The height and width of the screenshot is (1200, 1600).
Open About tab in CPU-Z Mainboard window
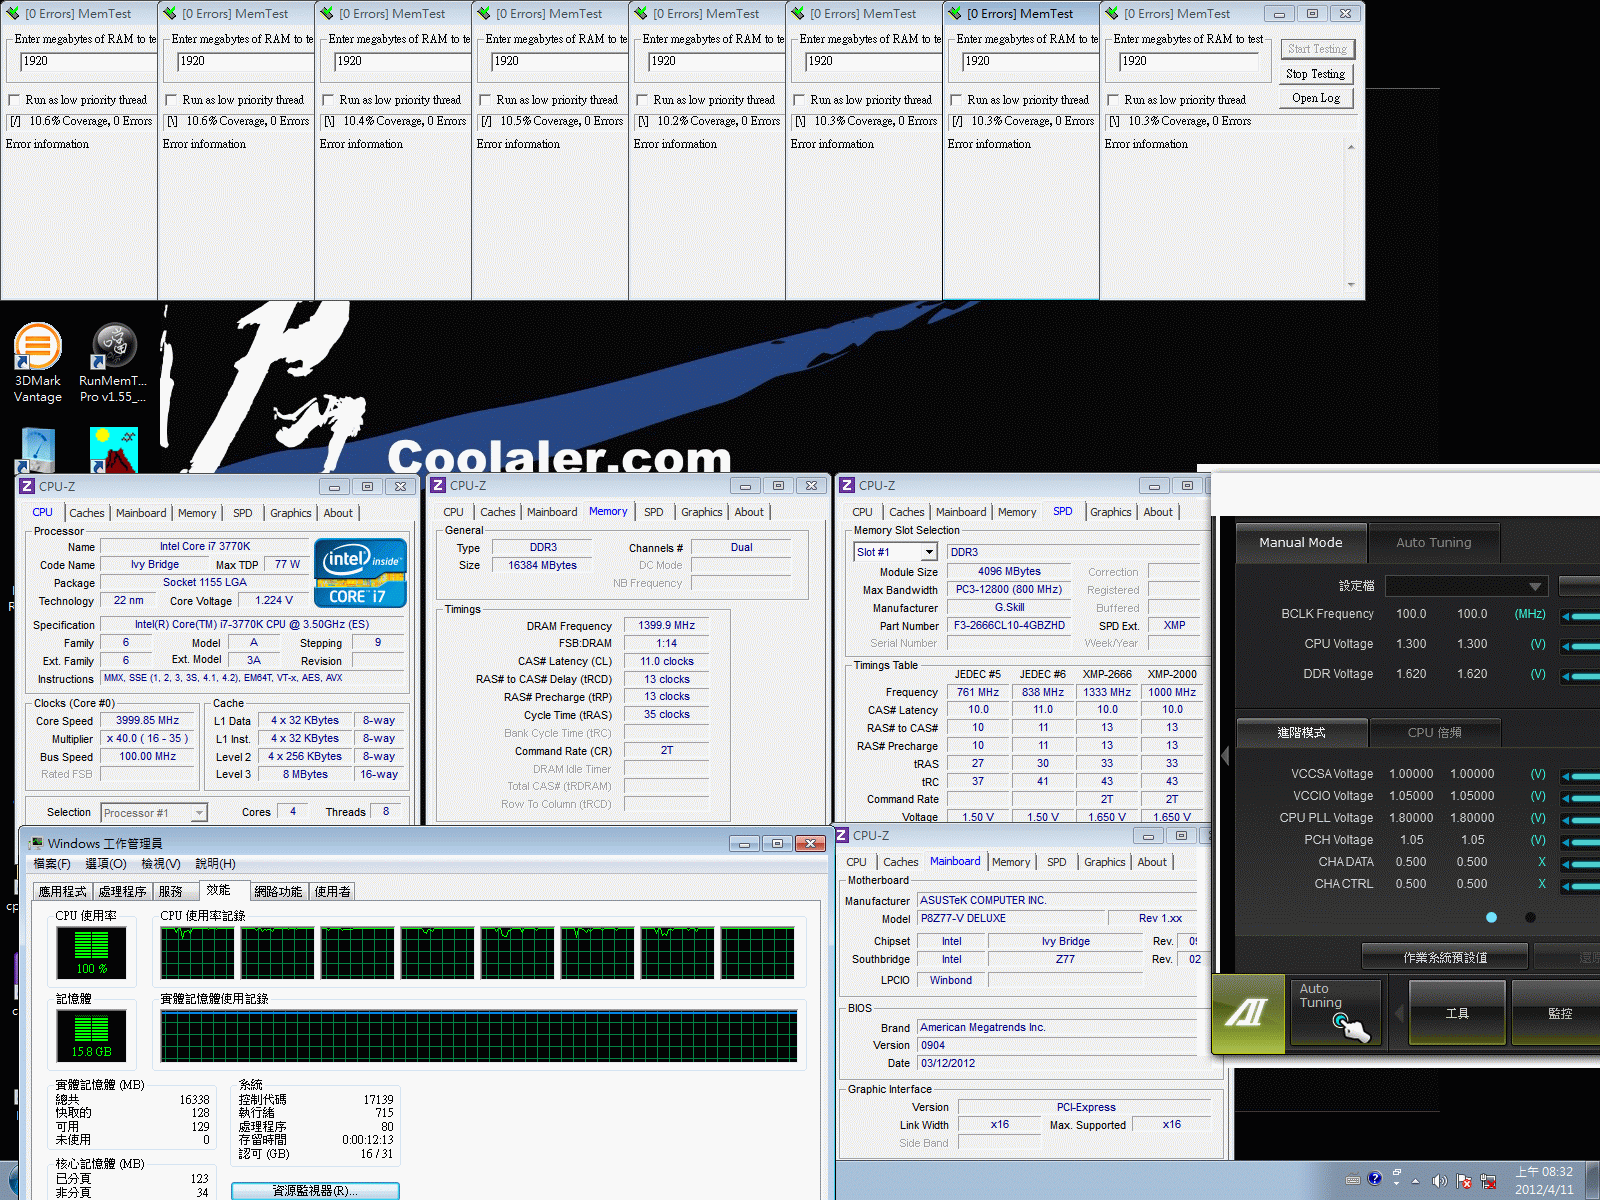(x=1152, y=862)
